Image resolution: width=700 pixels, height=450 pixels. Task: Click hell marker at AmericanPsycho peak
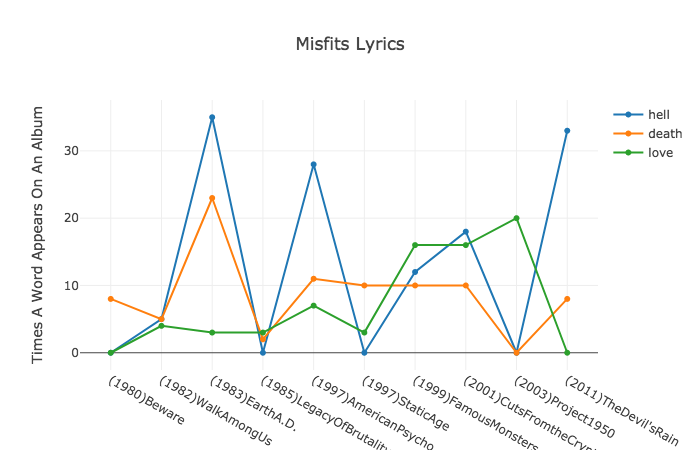[x=313, y=165]
